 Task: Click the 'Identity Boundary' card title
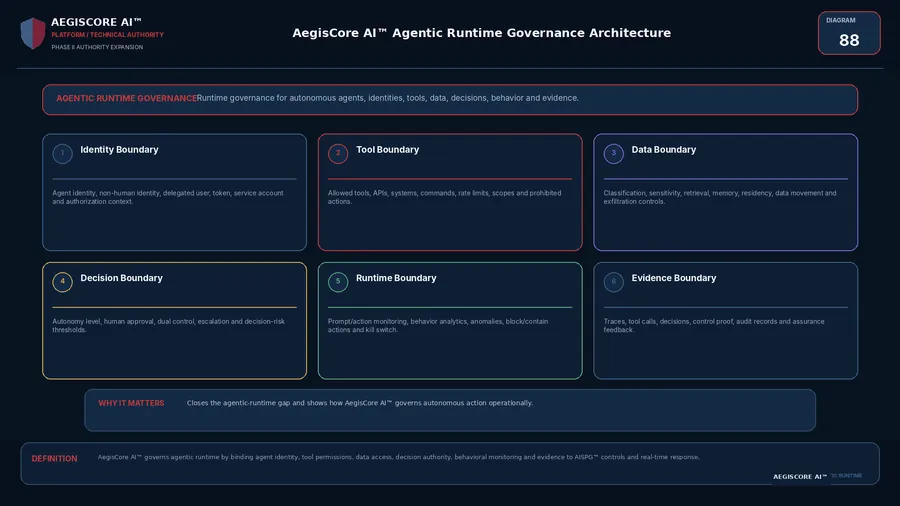[119, 150]
